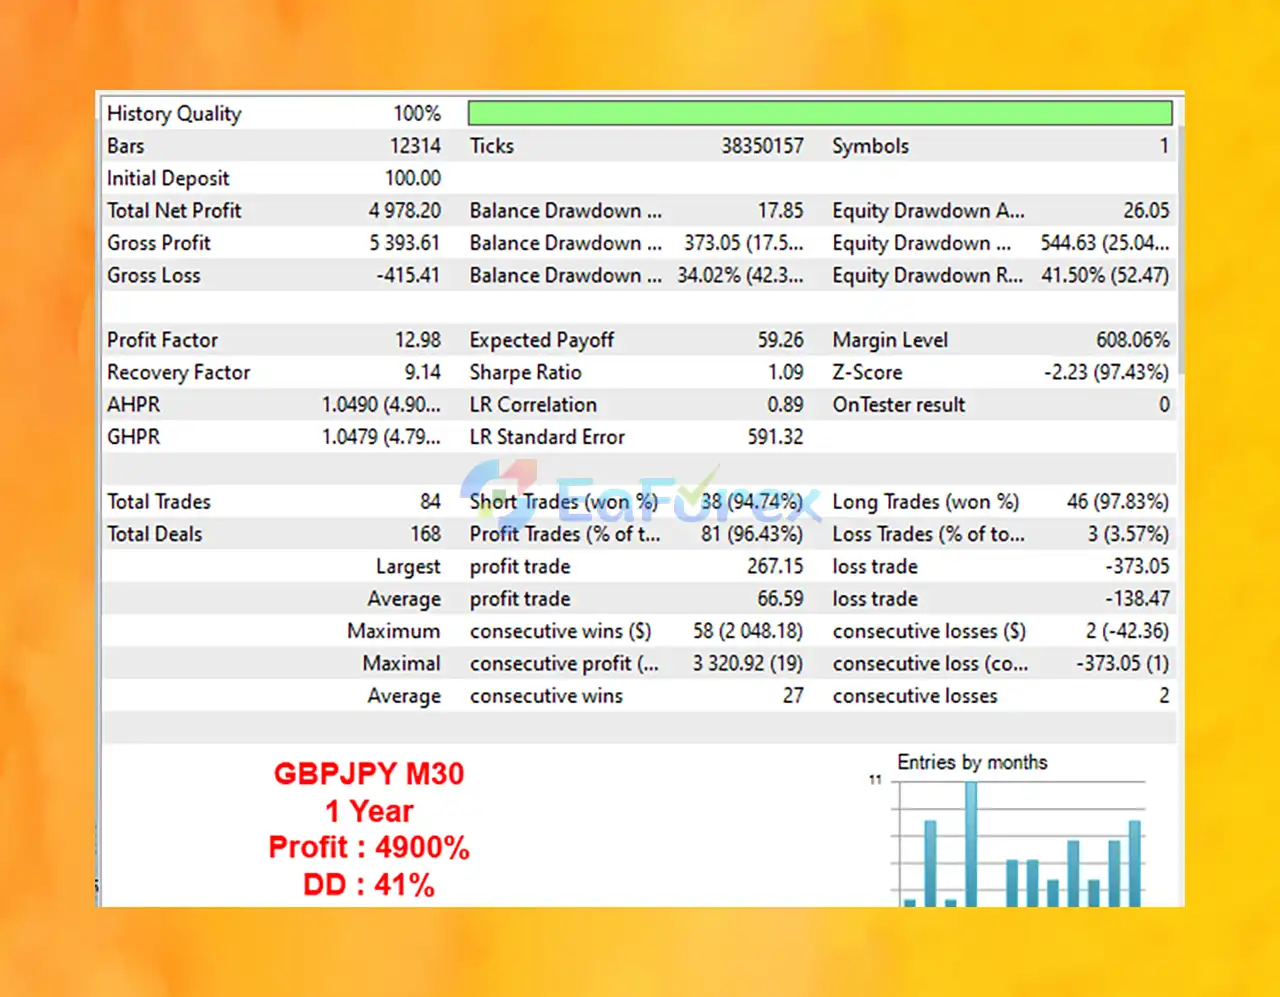Select the Recovery Factor value 9.14
1280x997 pixels.
pyautogui.click(x=423, y=372)
